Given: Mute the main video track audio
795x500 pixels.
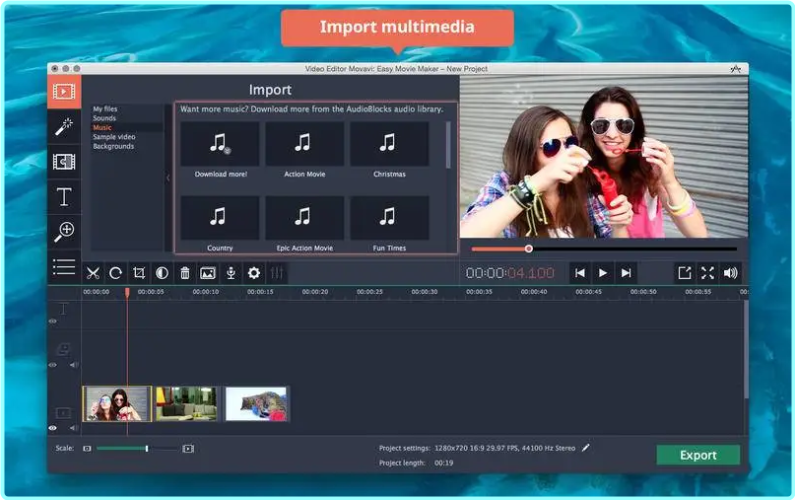Looking at the screenshot, I should [74, 428].
